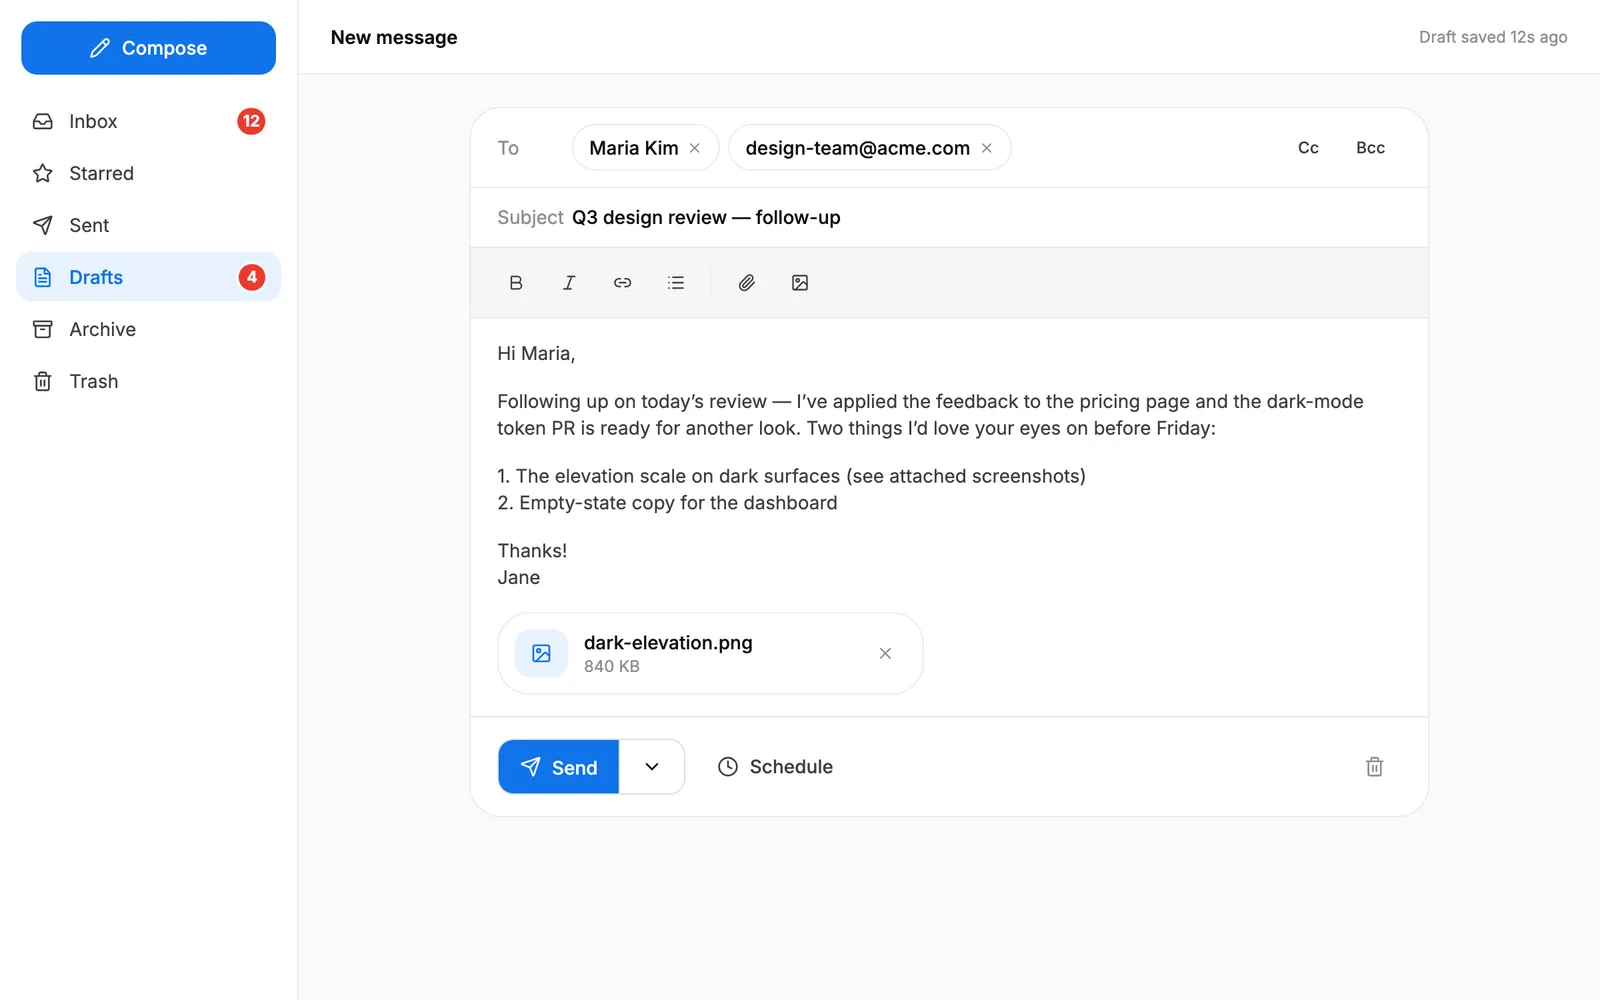Add a Cc recipient field
1600x1000 pixels.
pyautogui.click(x=1308, y=148)
